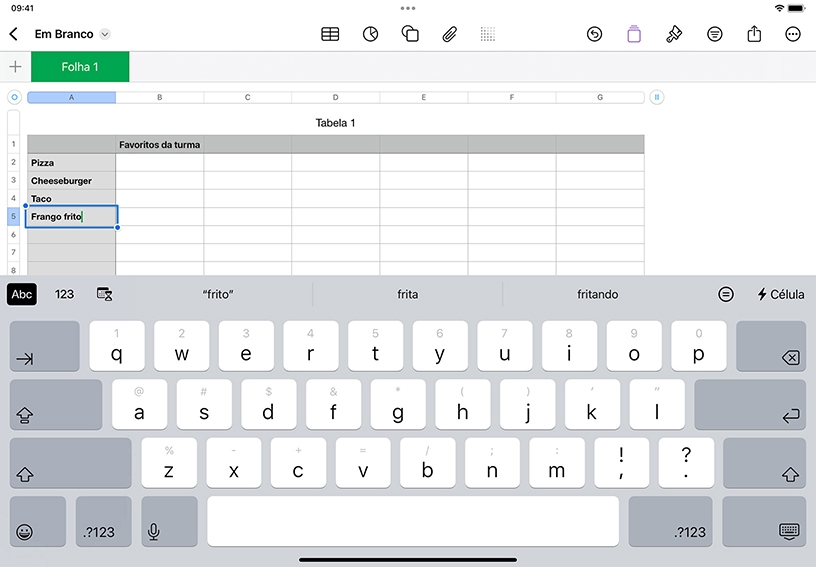This screenshot has height=567, width=816.
Task: Hide the keyboard with dismiss key
Action: coord(764,521)
